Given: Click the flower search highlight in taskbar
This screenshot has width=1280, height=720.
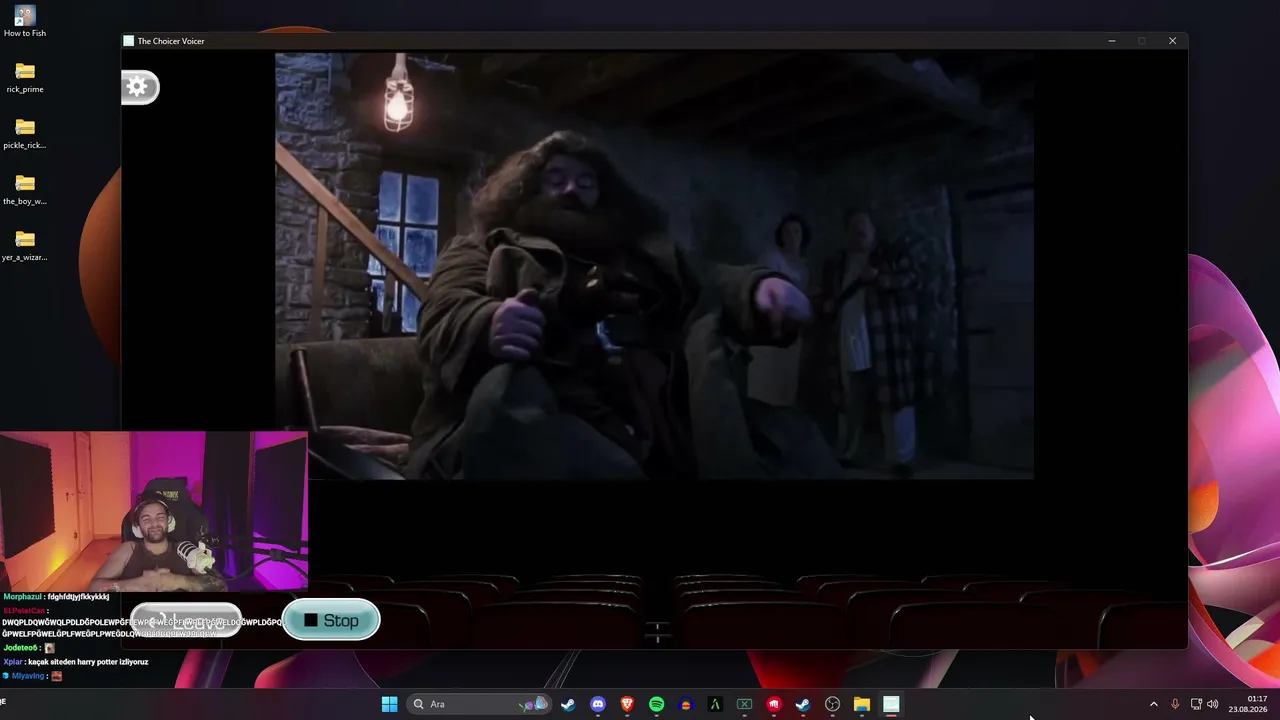Looking at the screenshot, I should click(x=534, y=704).
